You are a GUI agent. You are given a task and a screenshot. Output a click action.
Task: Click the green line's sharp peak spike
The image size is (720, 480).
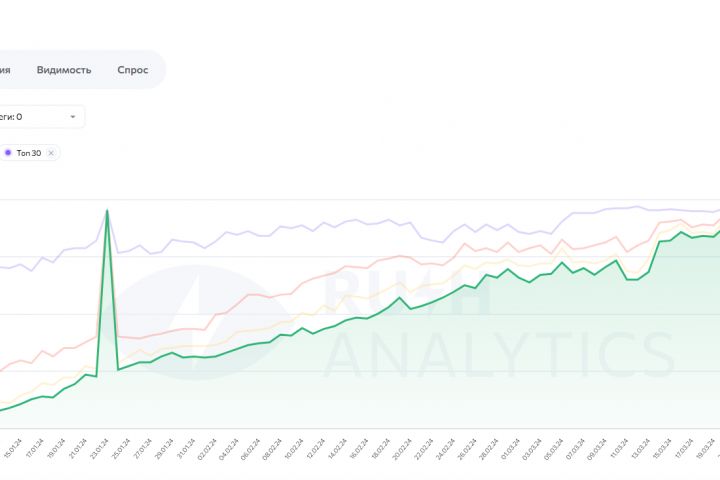coord(107,210)
